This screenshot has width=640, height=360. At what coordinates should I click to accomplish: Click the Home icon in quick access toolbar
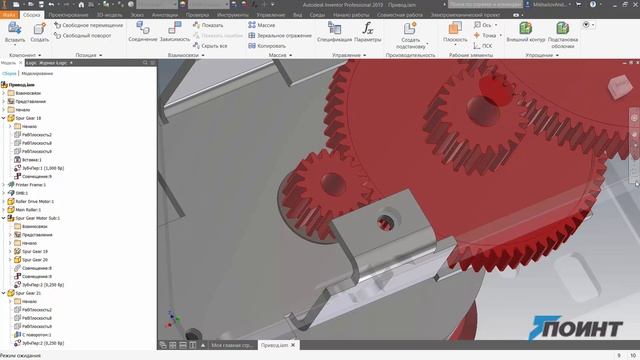click(81, 4)
